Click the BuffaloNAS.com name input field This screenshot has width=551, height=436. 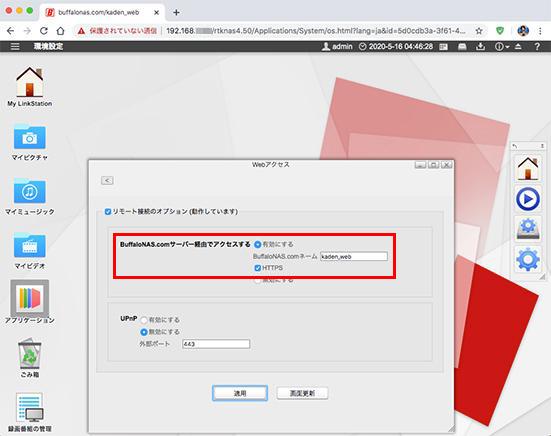point(354,256)
